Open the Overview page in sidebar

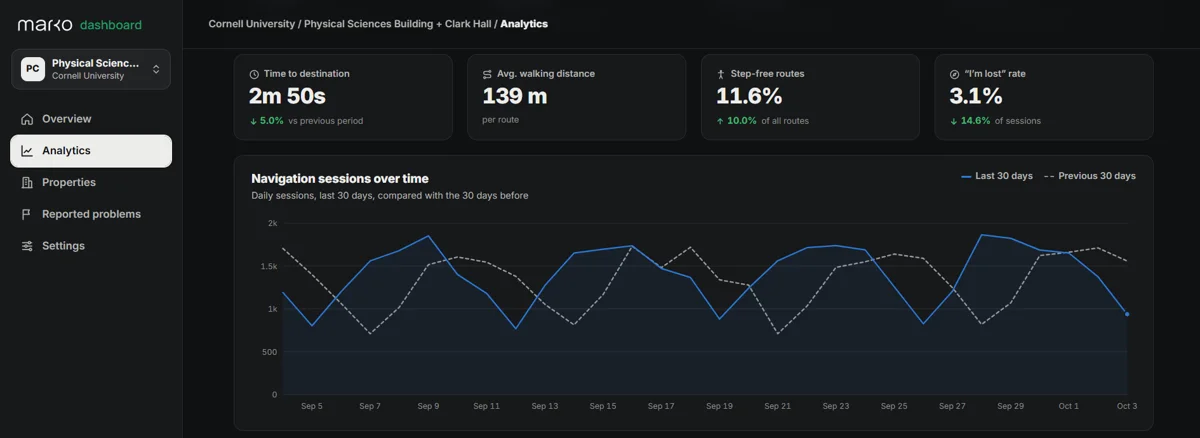click(x=91, y=119)
